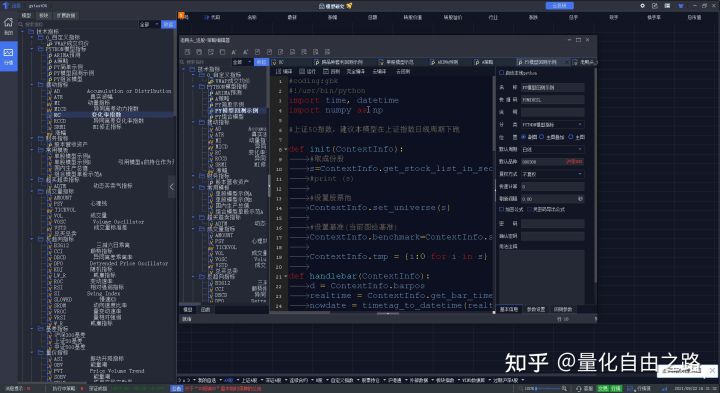The width and height of the screenshot is (720, 393).
Task: Click the second letter-A font icon in editor toolbar
Action: [x=245, y=52]
